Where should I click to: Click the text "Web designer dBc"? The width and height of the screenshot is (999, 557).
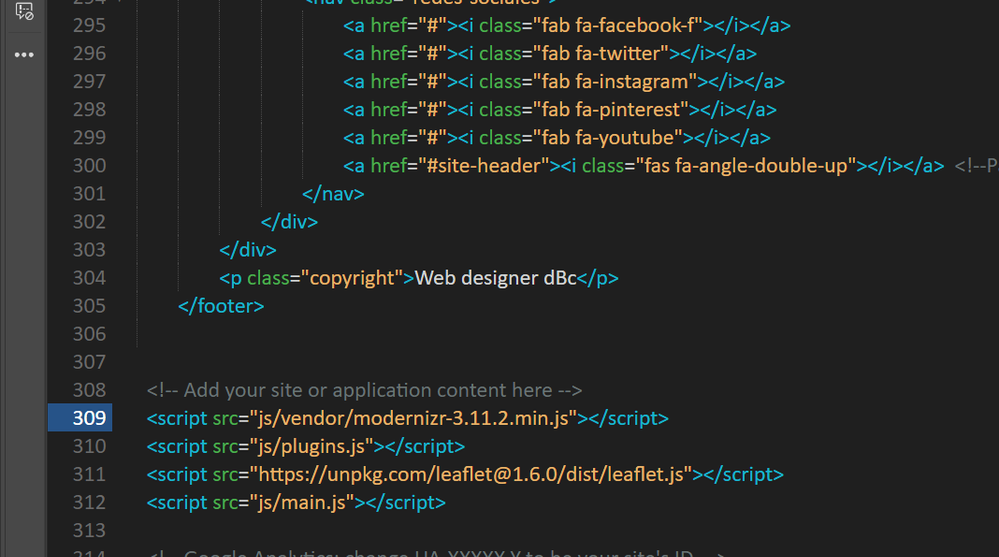(x=496, y=278)
